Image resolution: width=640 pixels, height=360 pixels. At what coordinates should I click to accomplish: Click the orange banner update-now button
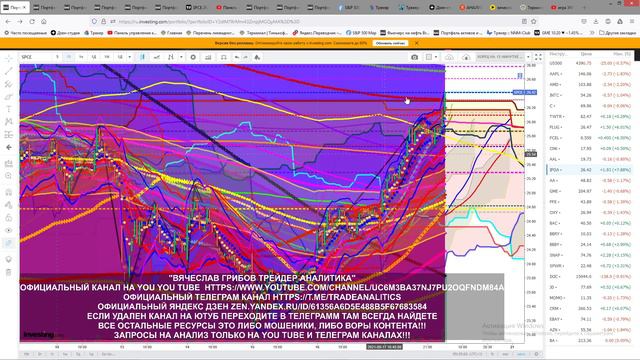(390, 43)
